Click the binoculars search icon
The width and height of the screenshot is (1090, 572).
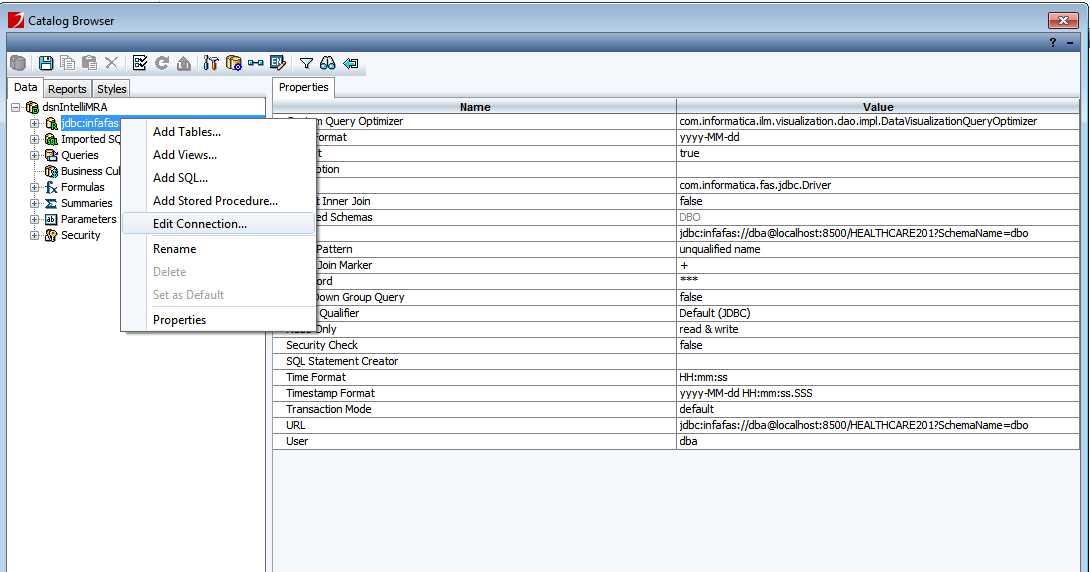(x=327, y=63)
